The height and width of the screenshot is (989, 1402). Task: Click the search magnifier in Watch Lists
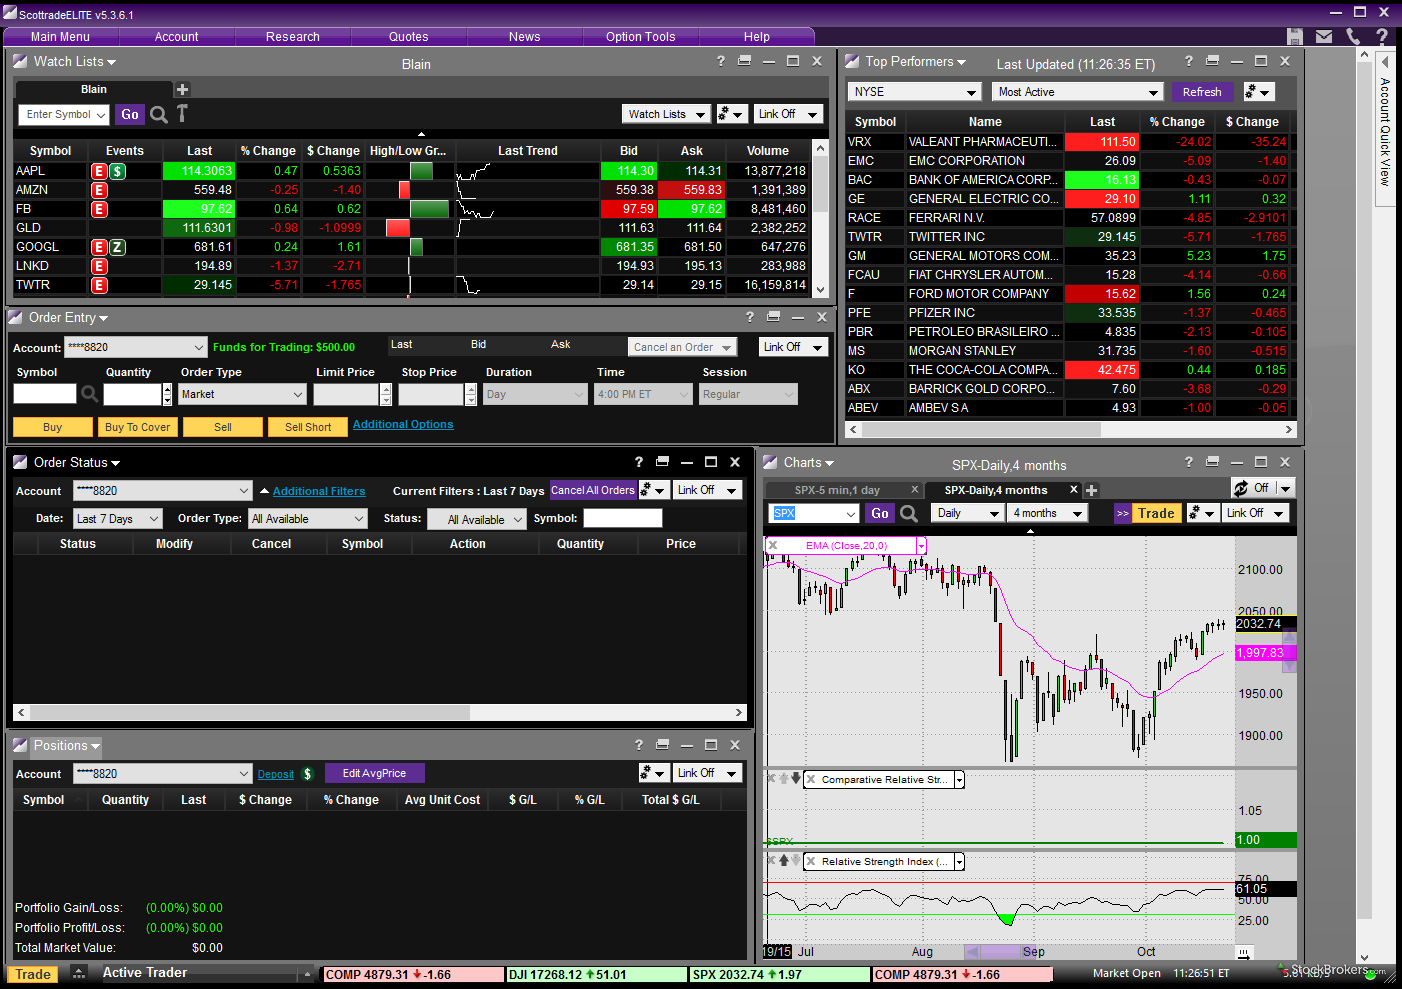click(x=159, y=115)
